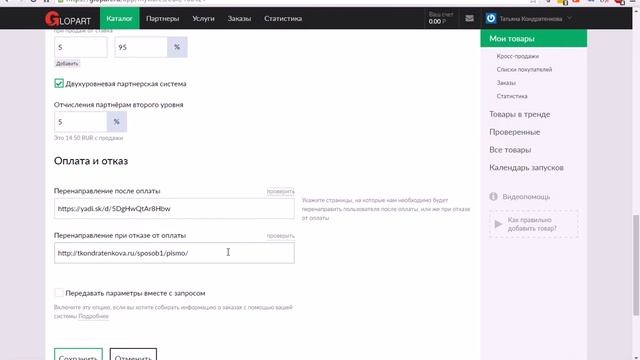Click проверить link for redirect after payment
Screen dimensions: 640x360
tap(280, 191)
